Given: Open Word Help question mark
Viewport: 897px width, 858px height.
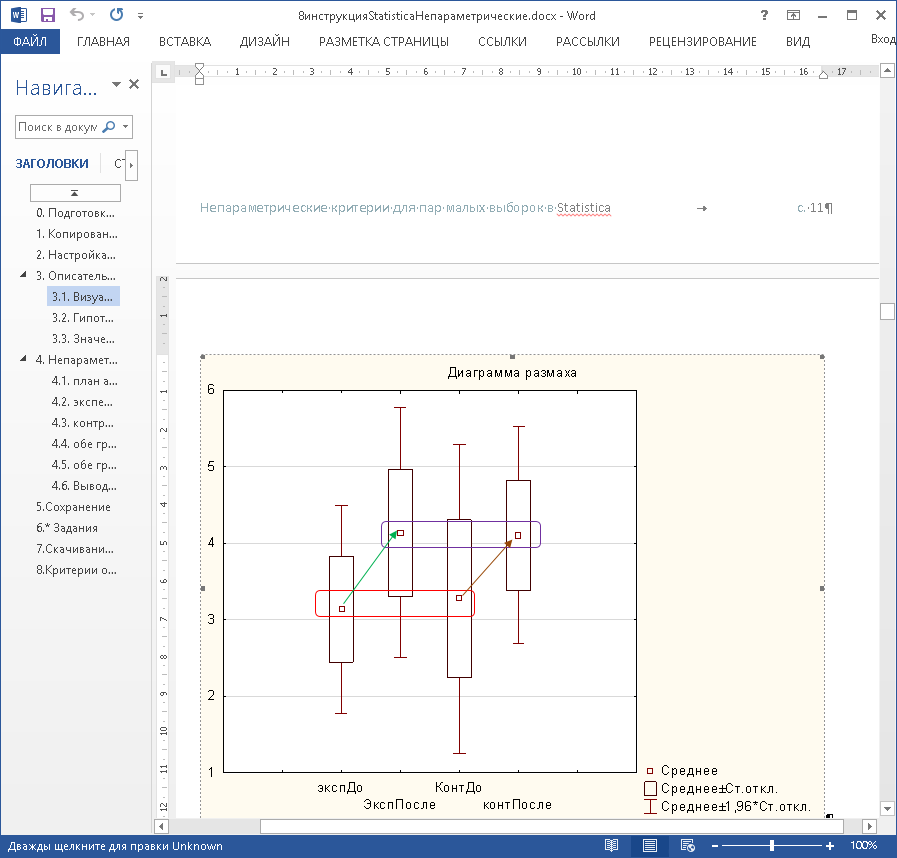Looking at the screenshot, I should coord(764,15).
